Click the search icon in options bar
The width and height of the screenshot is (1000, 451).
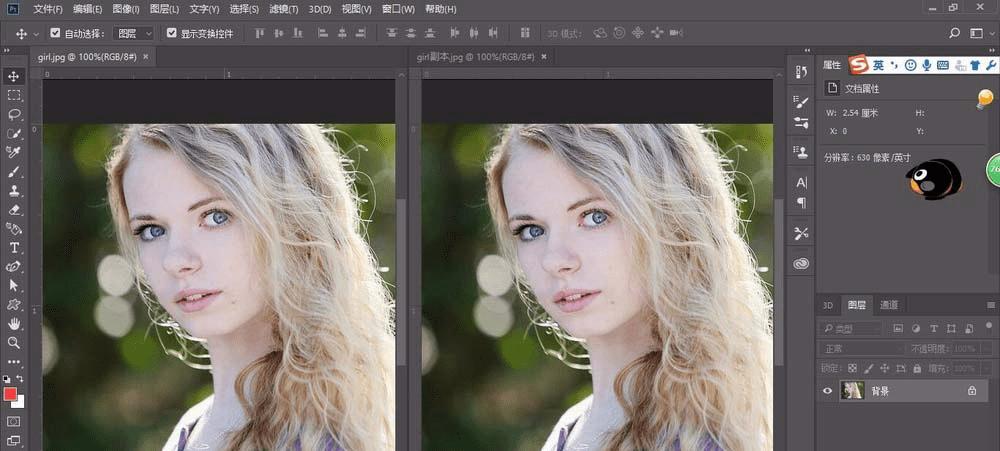click(953, 33)
